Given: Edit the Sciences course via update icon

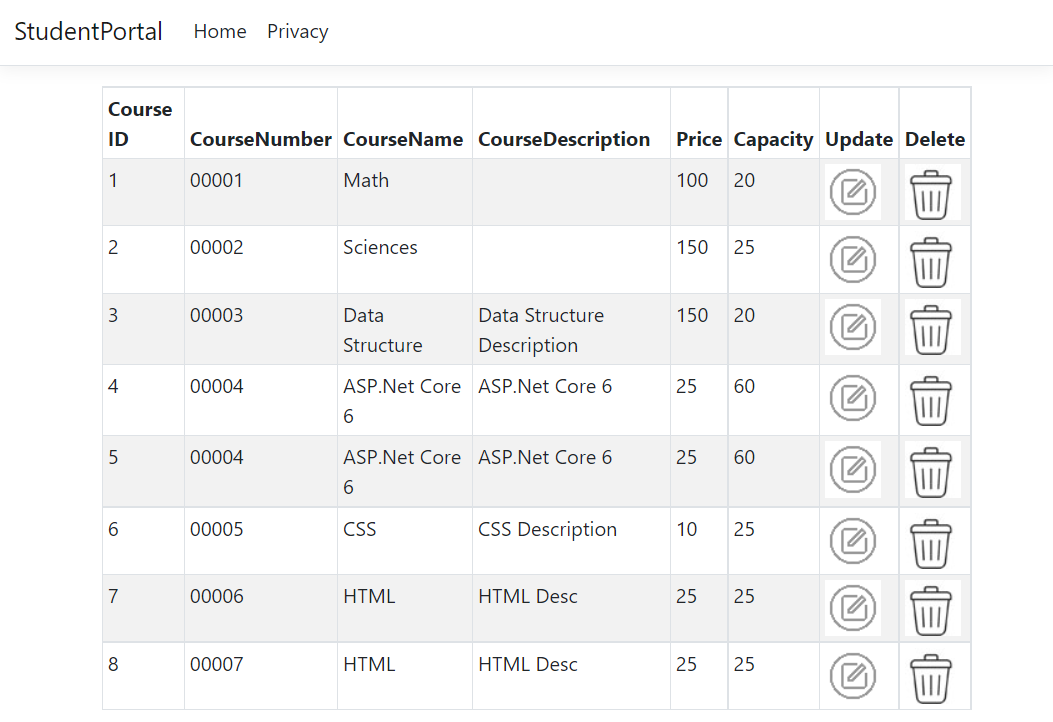Looking at the screenshot, I should click(x=853, y=259).
